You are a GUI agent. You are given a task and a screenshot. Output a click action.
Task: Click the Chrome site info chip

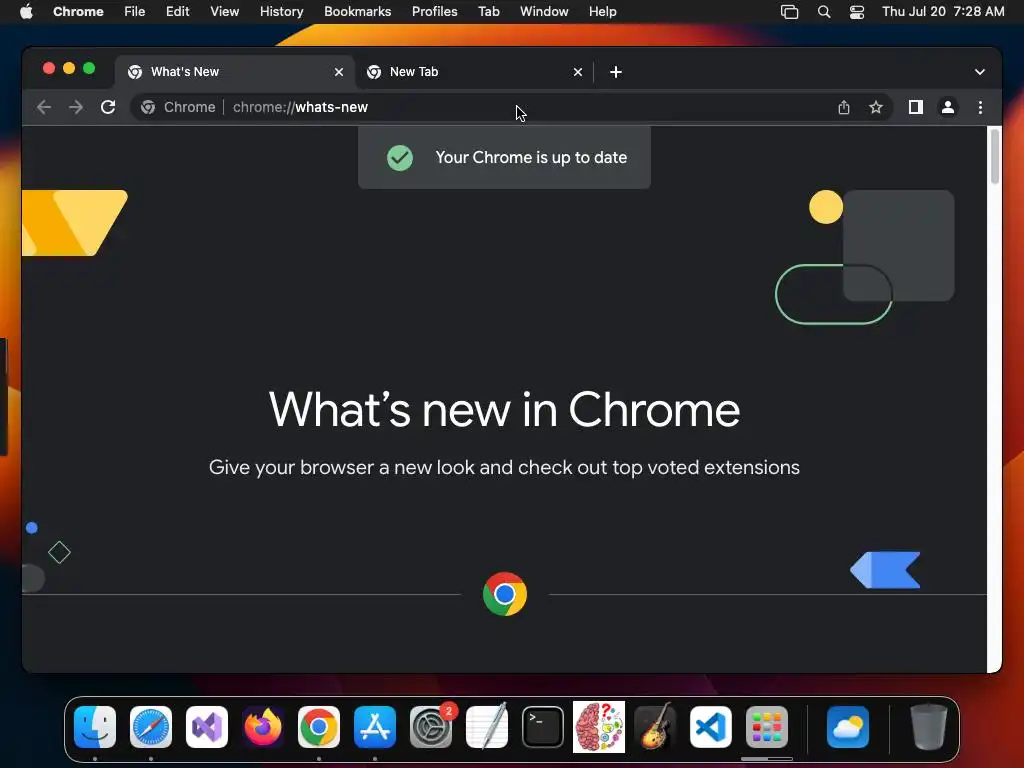pyautogui.click(x=178, y=107)
